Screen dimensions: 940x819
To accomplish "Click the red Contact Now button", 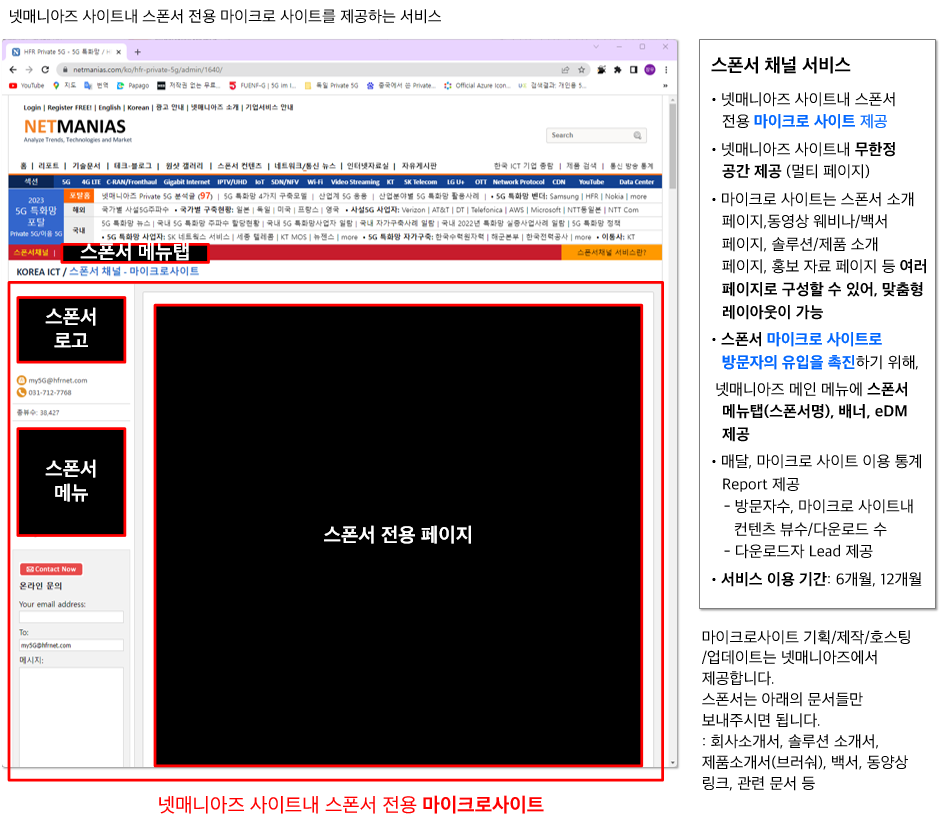I will (x=52, y=569).
